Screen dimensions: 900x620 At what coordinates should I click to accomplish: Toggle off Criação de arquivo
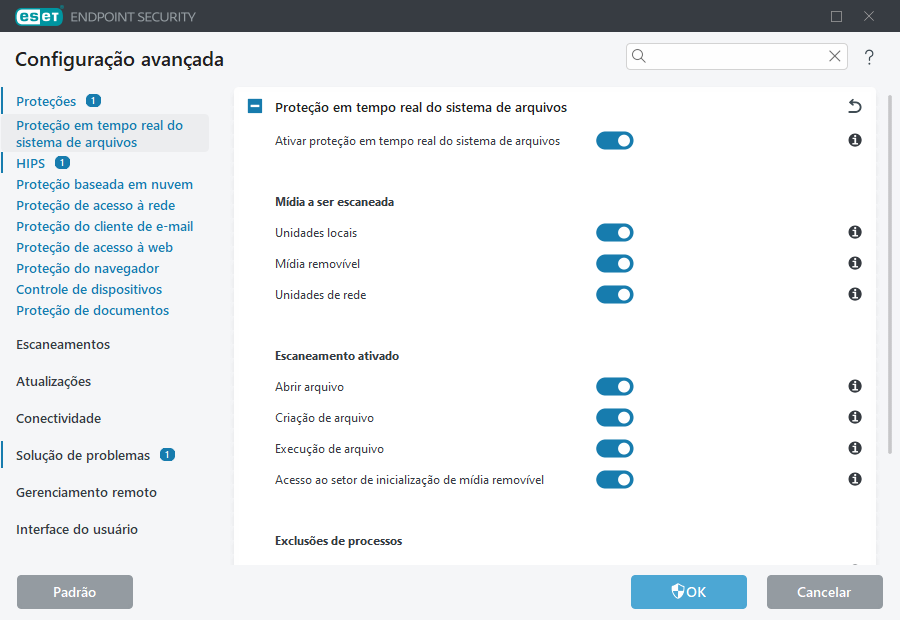point(614,417)
